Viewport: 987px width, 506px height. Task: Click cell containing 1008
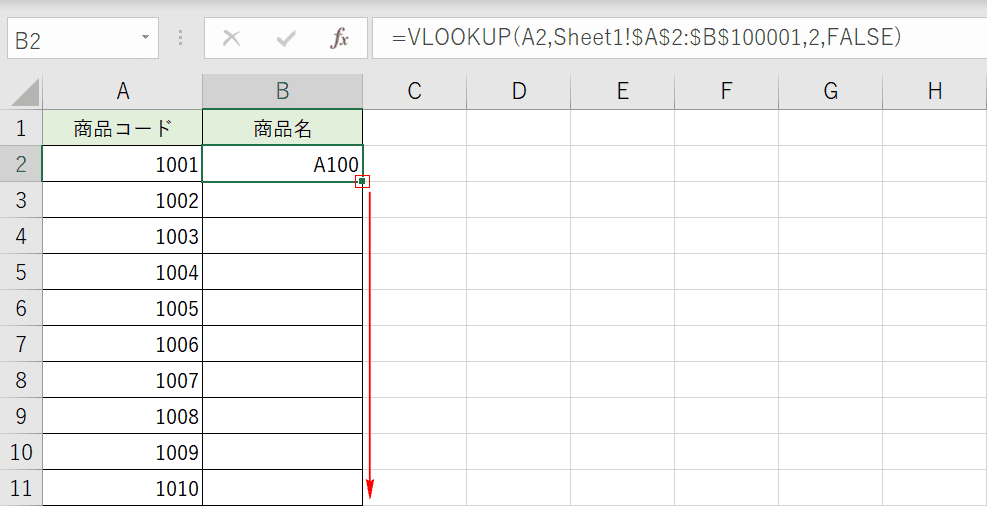[x=123, y=415]
